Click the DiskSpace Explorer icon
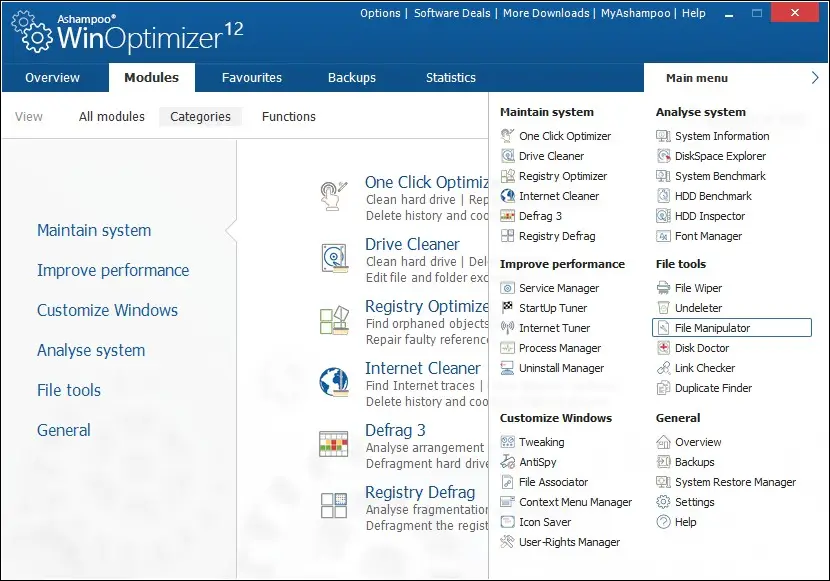 click(x=663, y=156)
